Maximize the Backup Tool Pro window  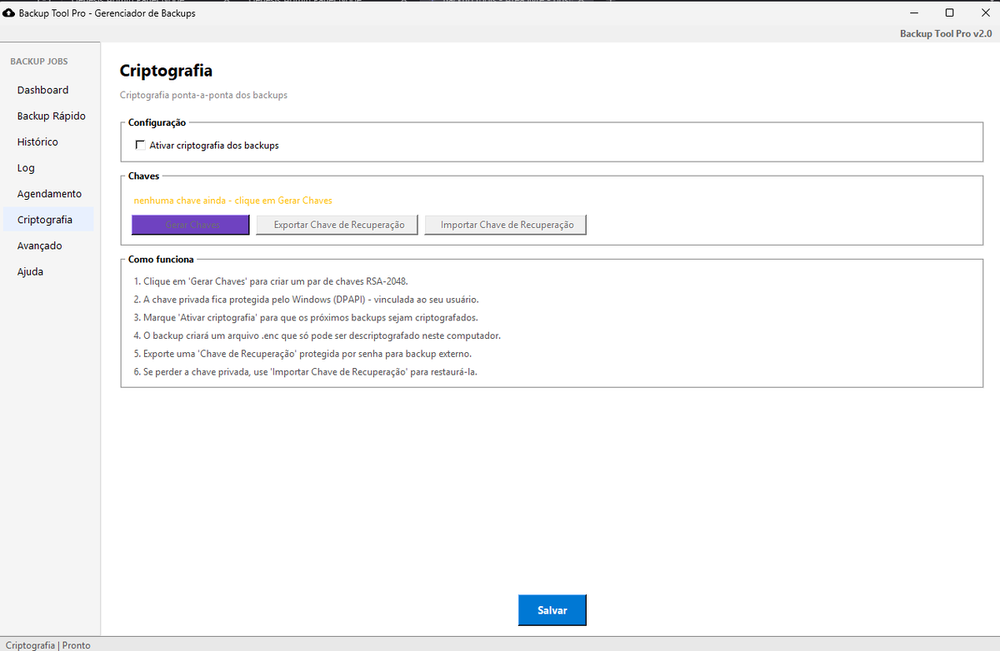pos(950,13)
